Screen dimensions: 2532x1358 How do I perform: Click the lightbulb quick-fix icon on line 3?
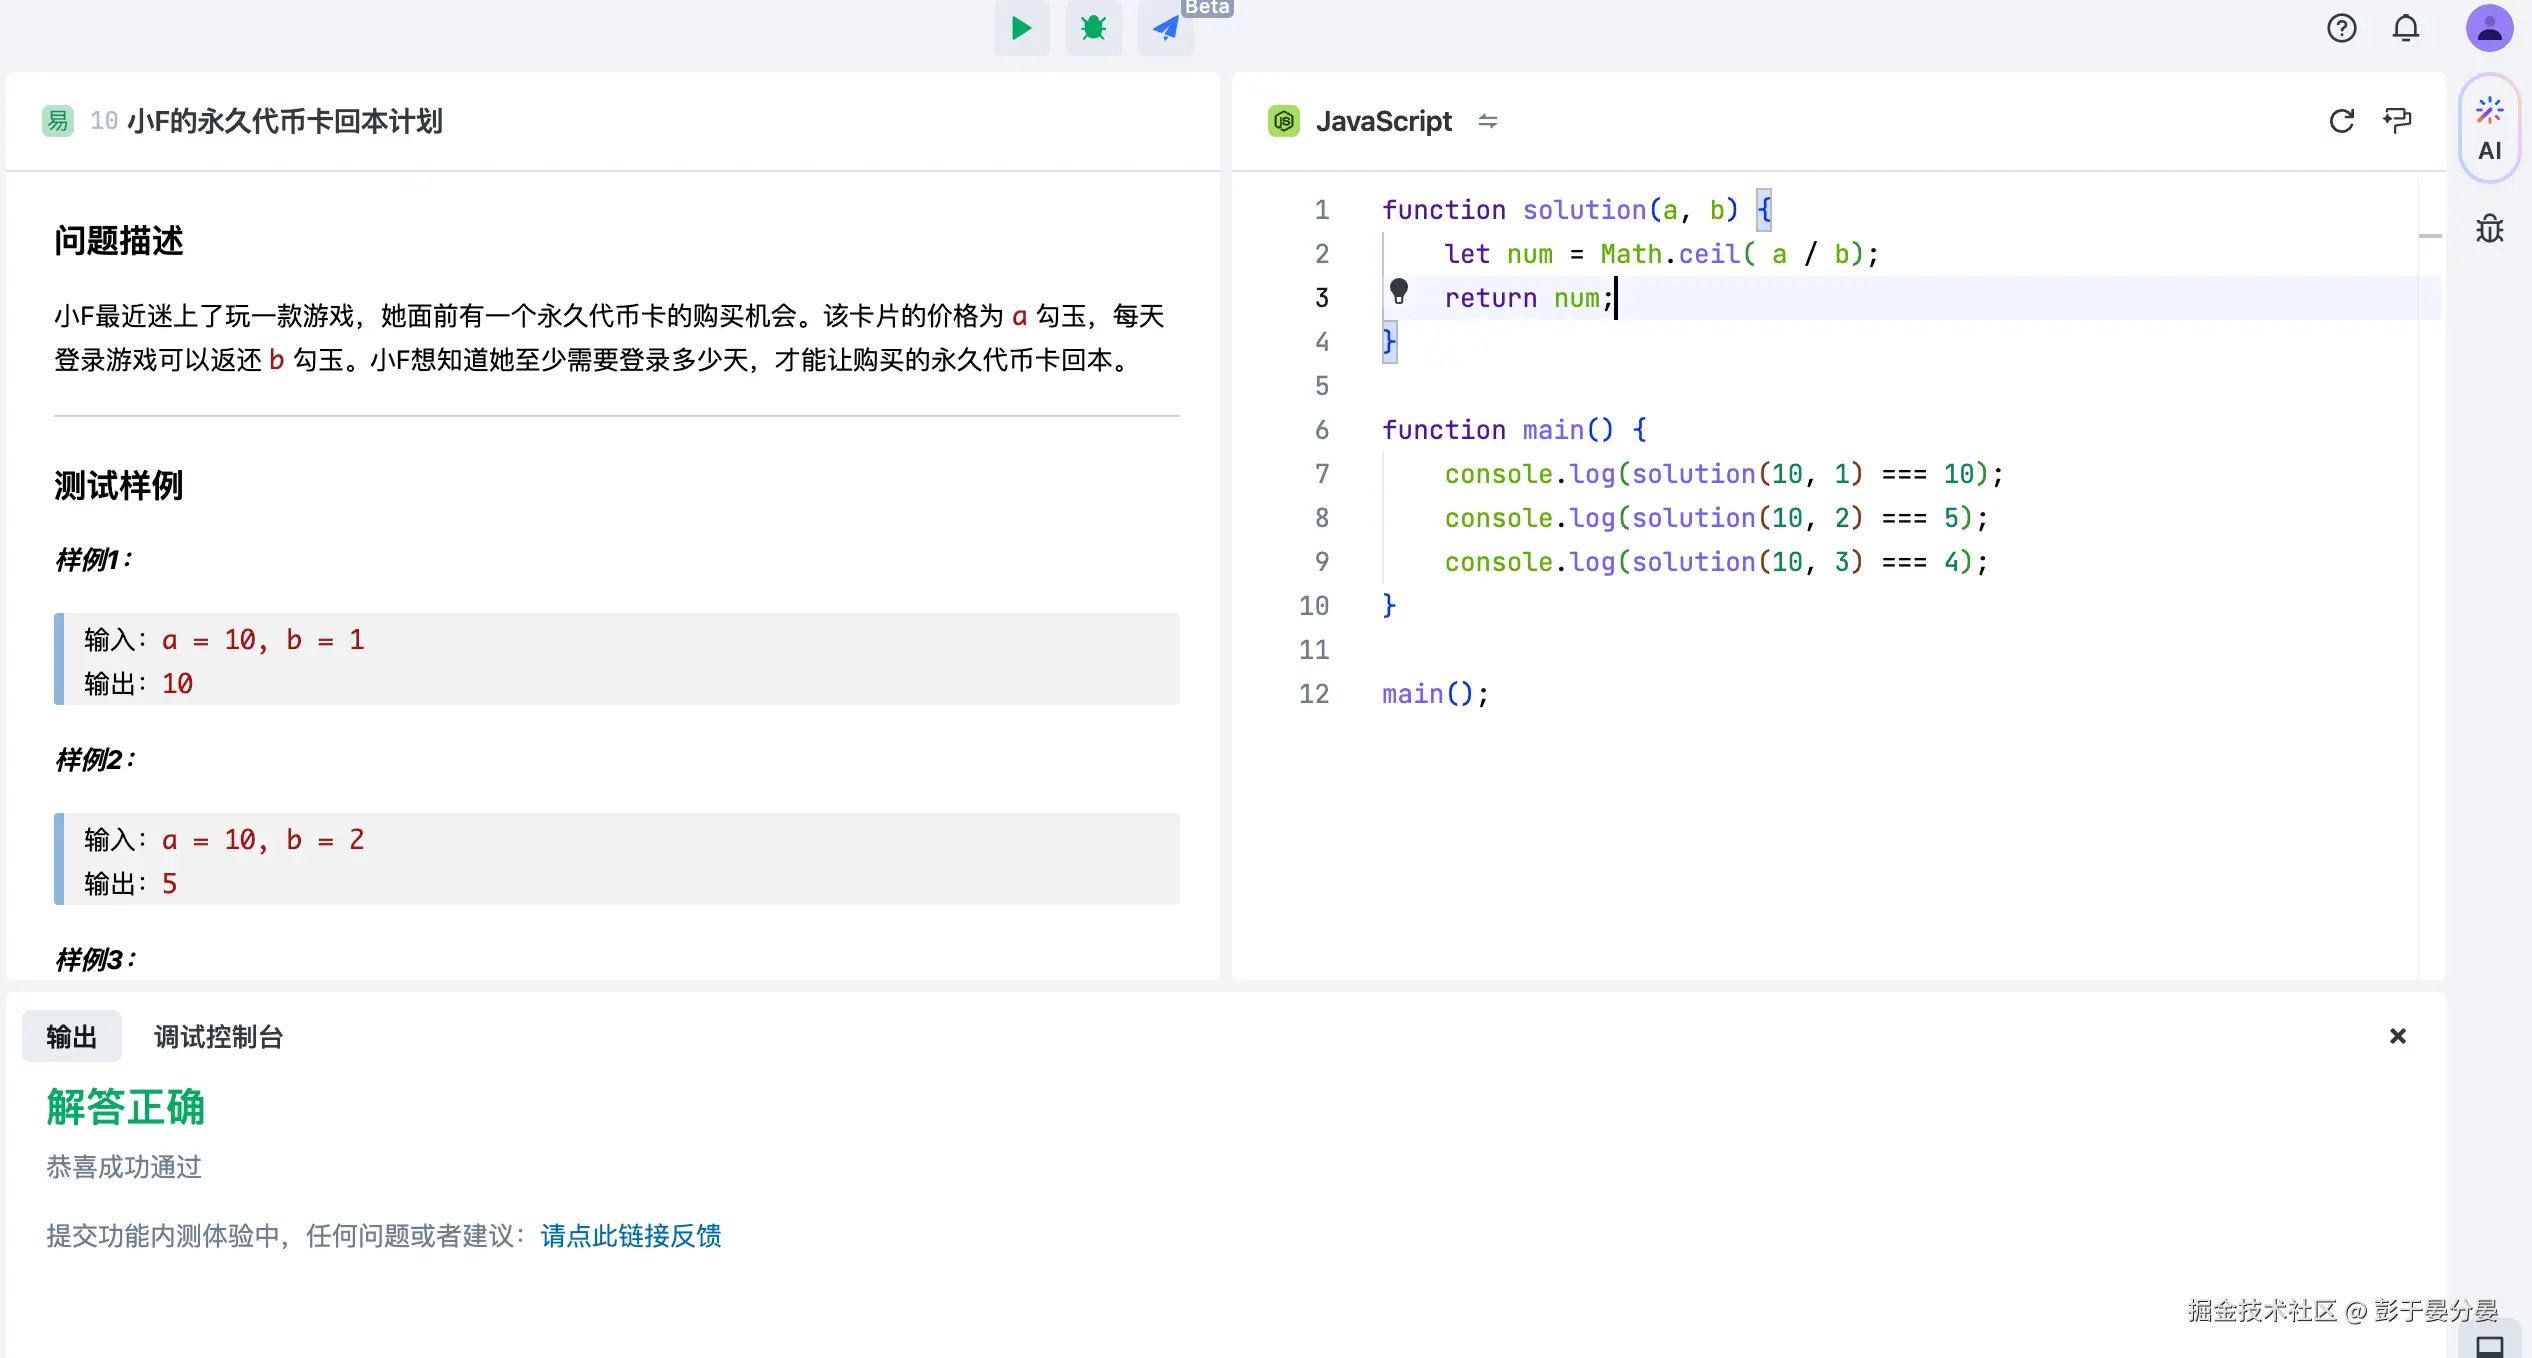tap(1399, 292)
